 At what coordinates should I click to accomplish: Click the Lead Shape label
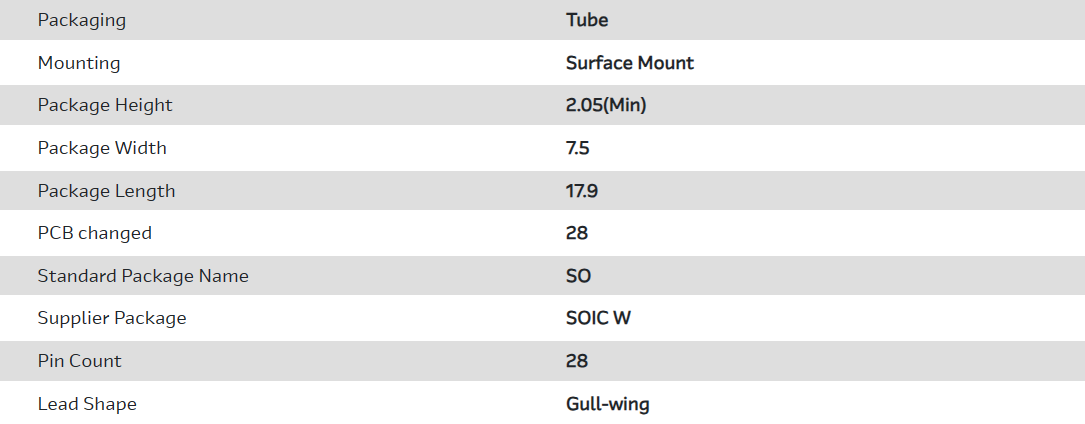[87, 404]
